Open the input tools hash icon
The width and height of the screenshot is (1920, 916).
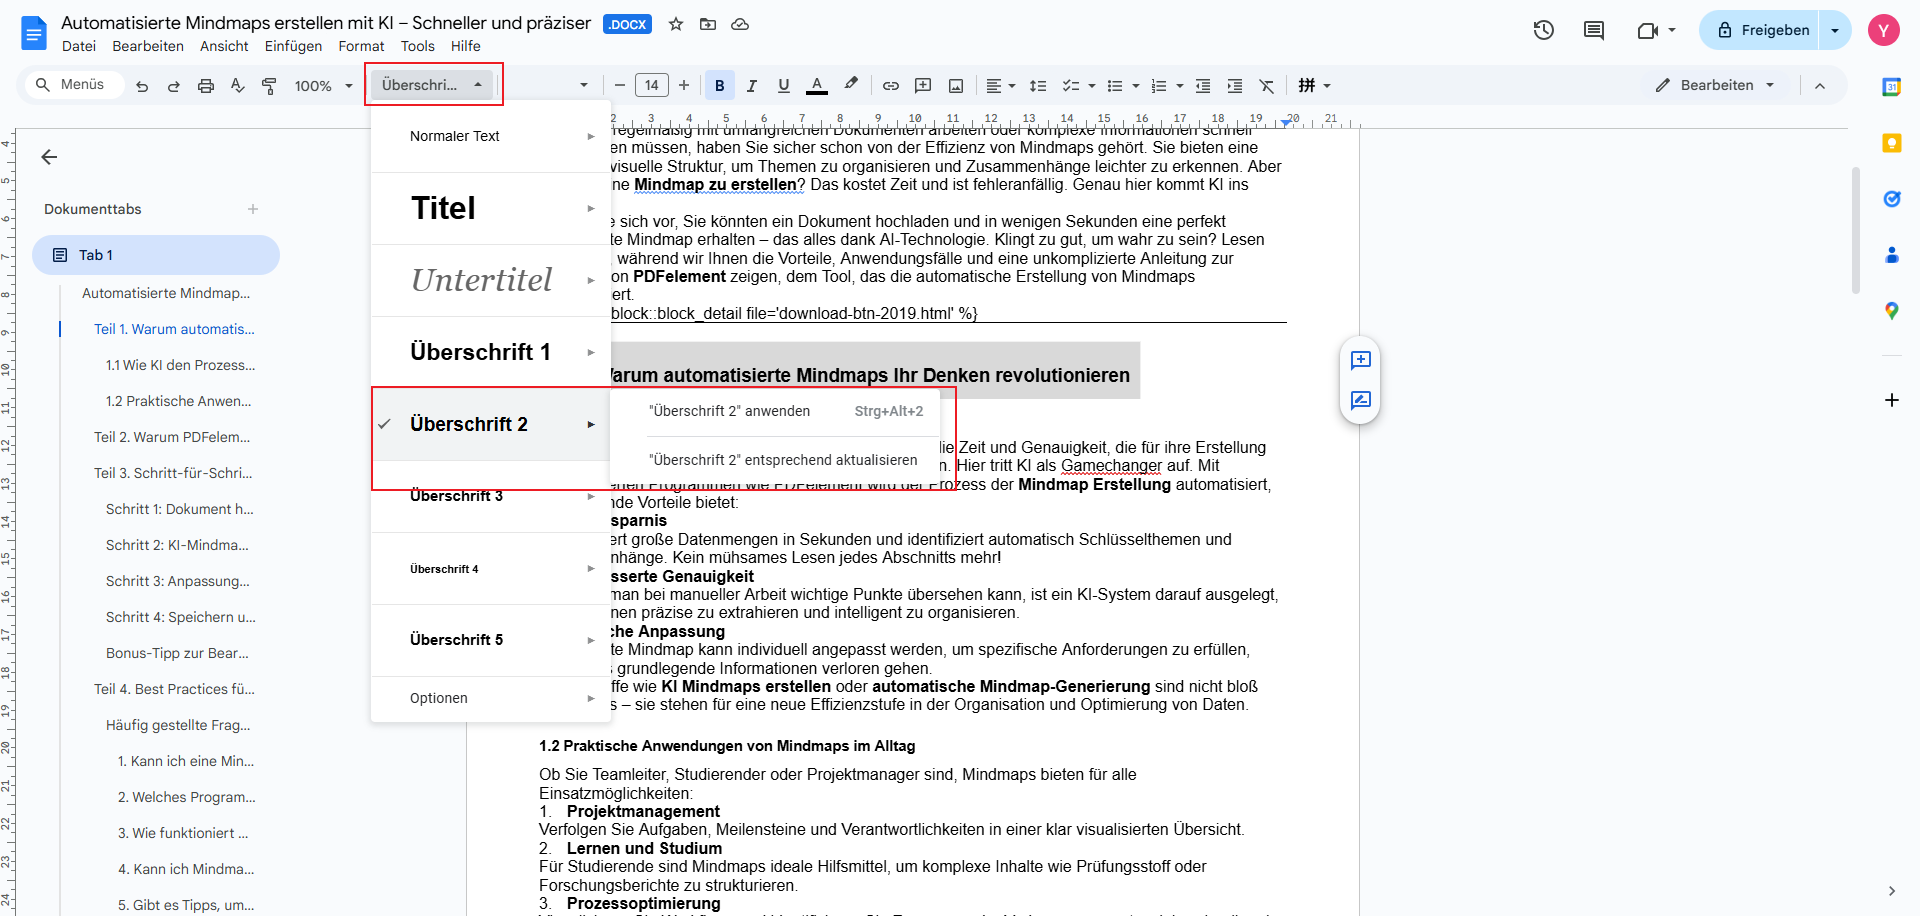(x=1307, y=86)
